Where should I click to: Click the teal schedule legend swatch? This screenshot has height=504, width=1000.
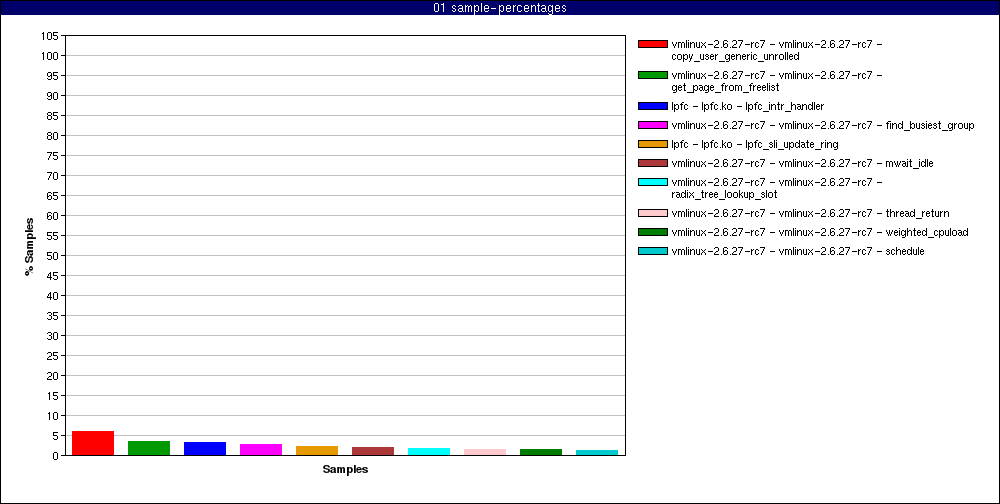click(652, 251)
